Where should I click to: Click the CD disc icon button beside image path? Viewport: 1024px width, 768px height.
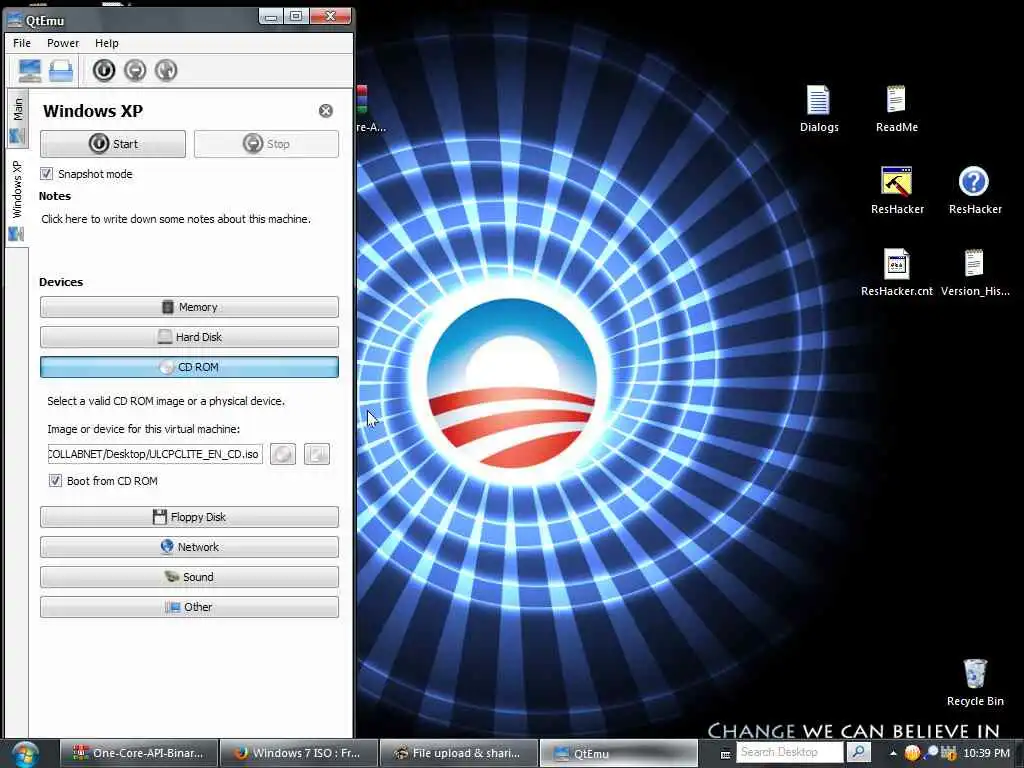point(283,454)
